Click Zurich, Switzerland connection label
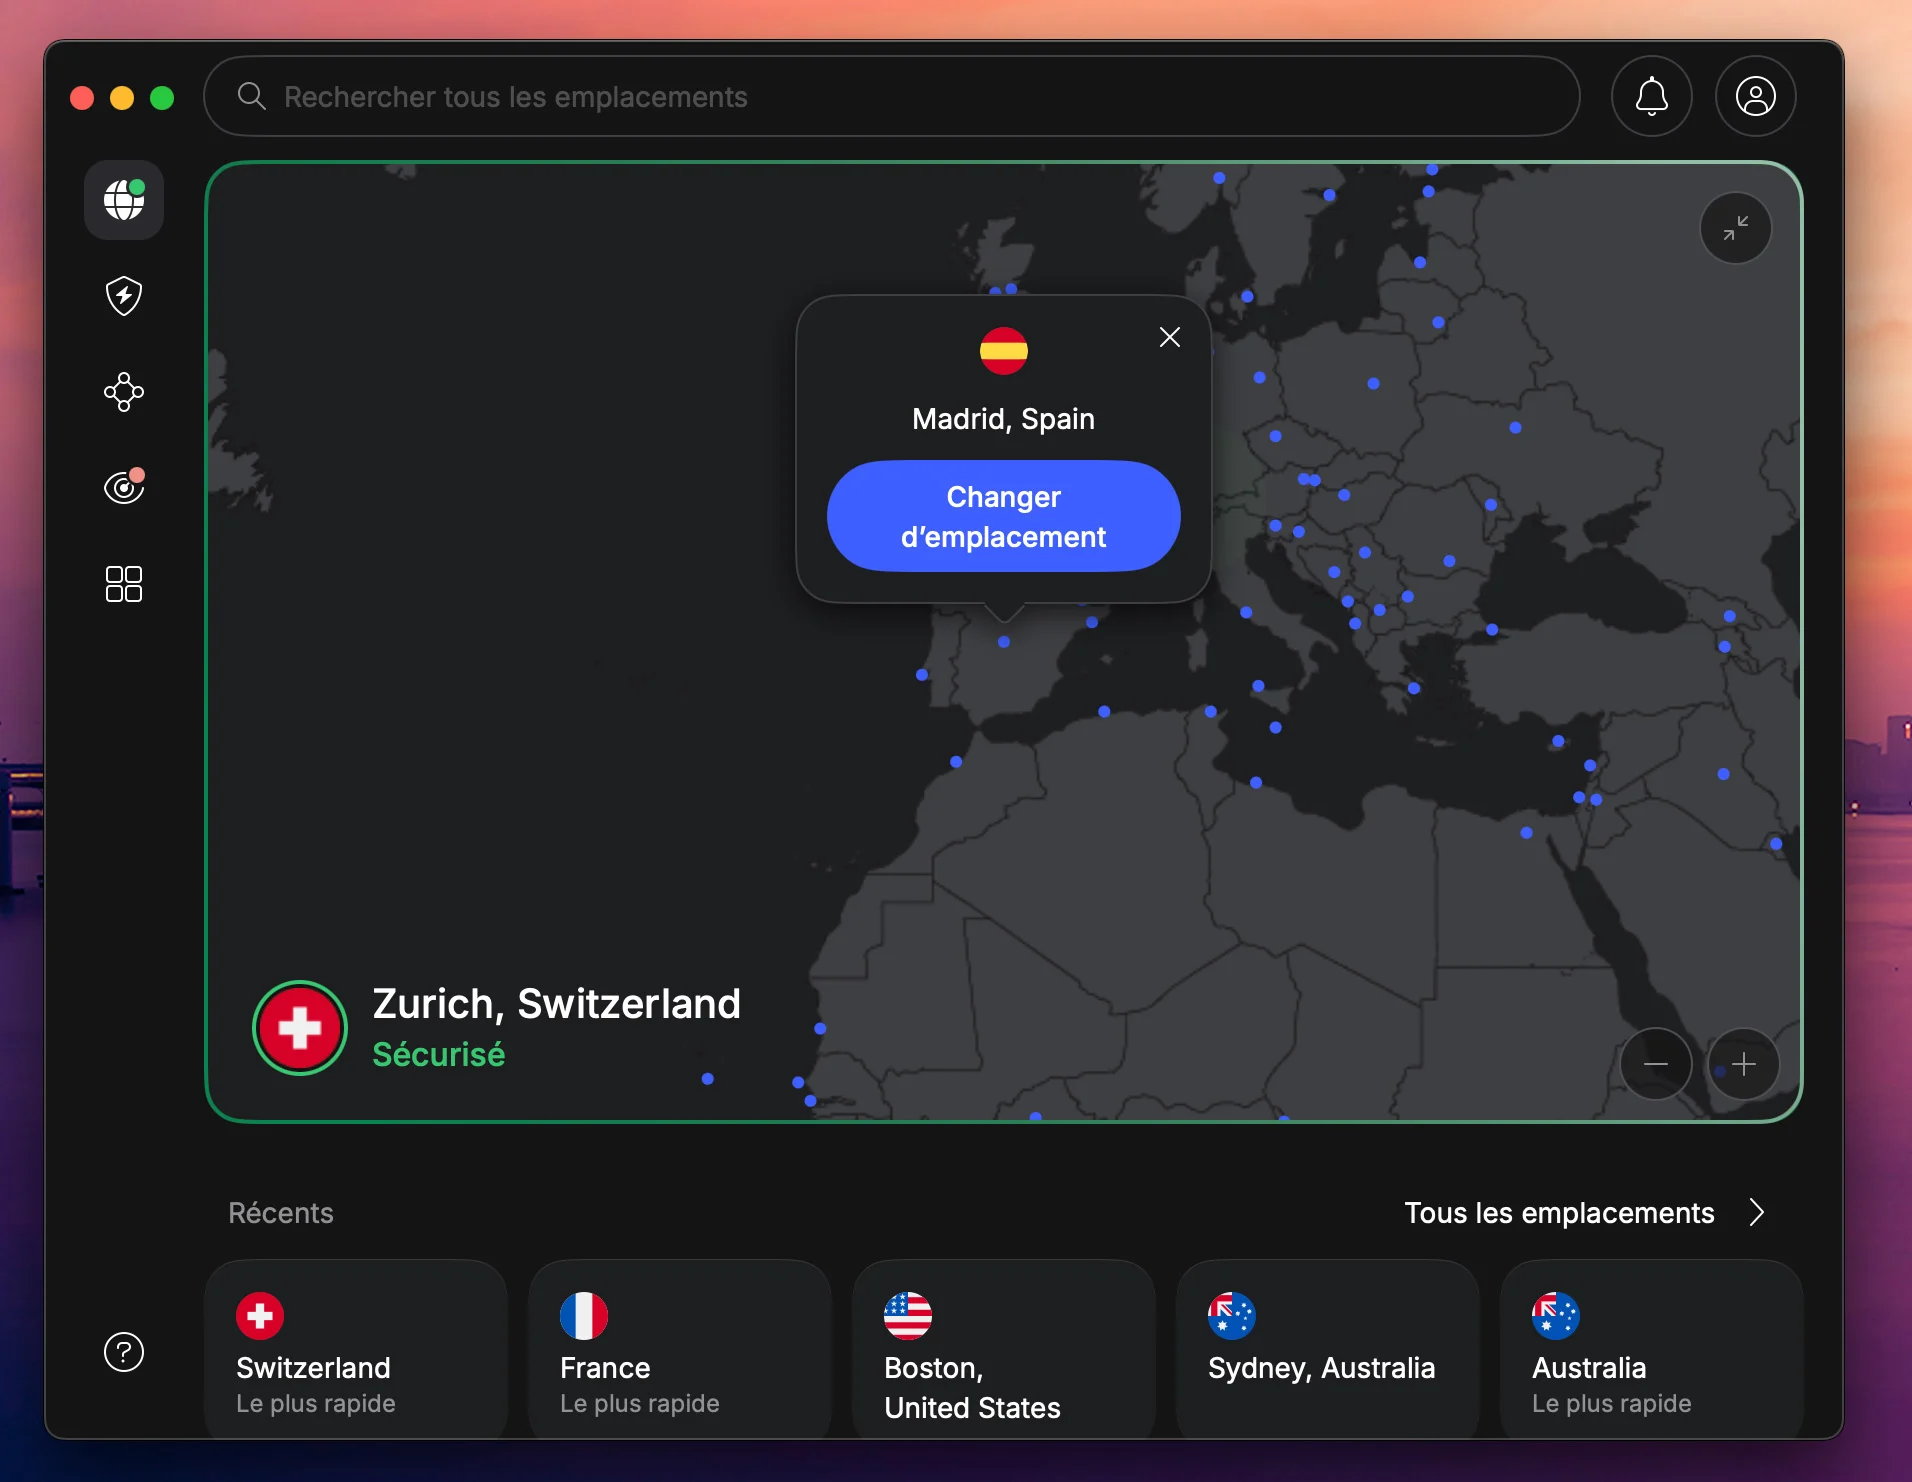The image size is (1912, 1482). [557, 1004]
